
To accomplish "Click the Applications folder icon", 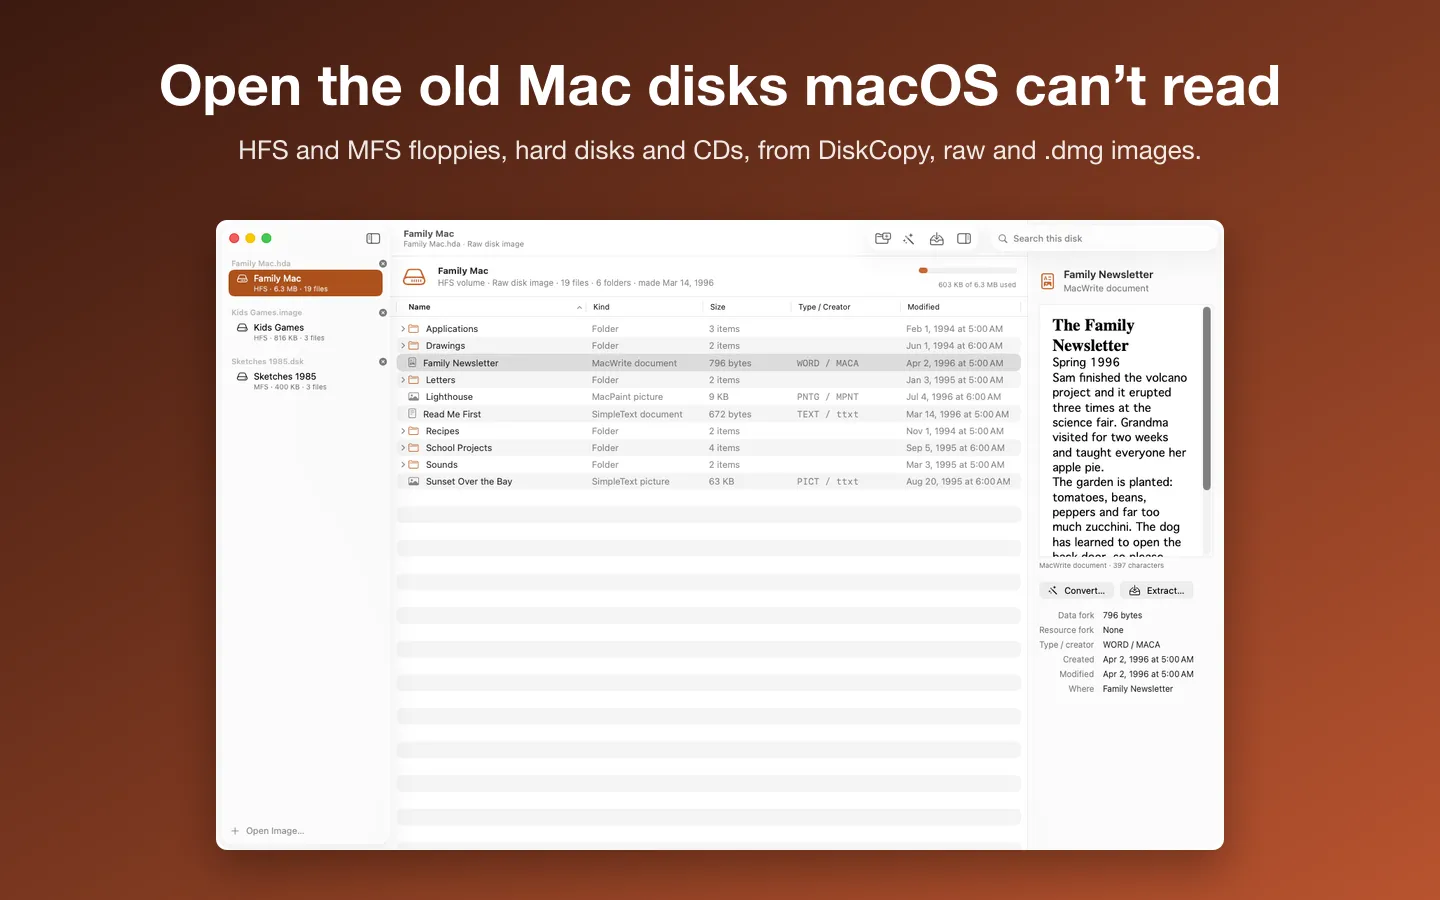I will (413, 329).
